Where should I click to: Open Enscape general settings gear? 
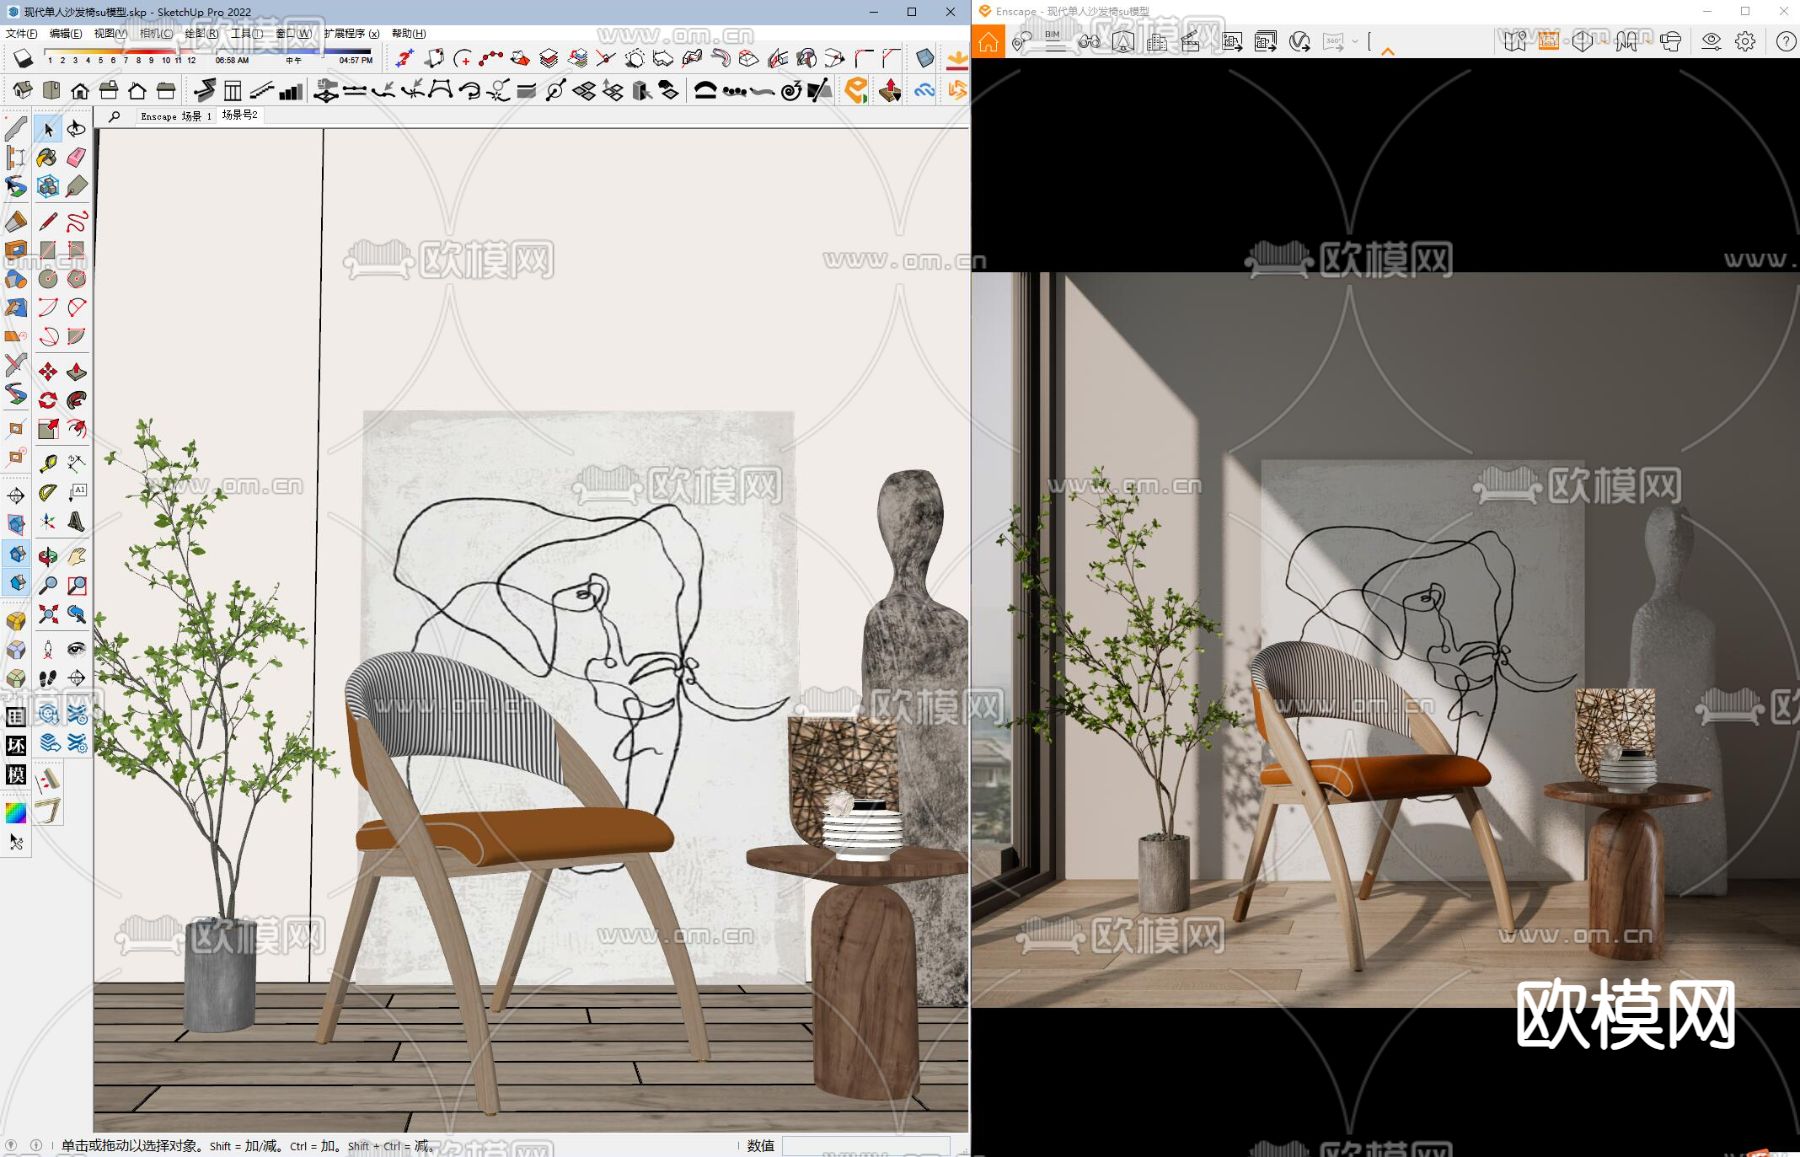pos(1745,41)
